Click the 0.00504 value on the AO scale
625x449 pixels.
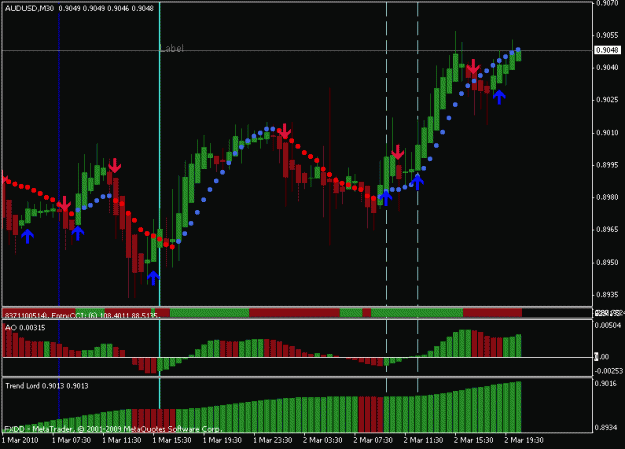click(x=608, y=325)
